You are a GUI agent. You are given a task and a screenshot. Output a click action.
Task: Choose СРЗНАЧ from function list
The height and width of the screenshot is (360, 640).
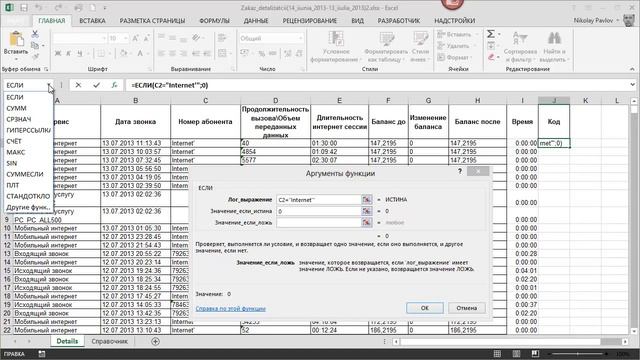click(28, 119)
